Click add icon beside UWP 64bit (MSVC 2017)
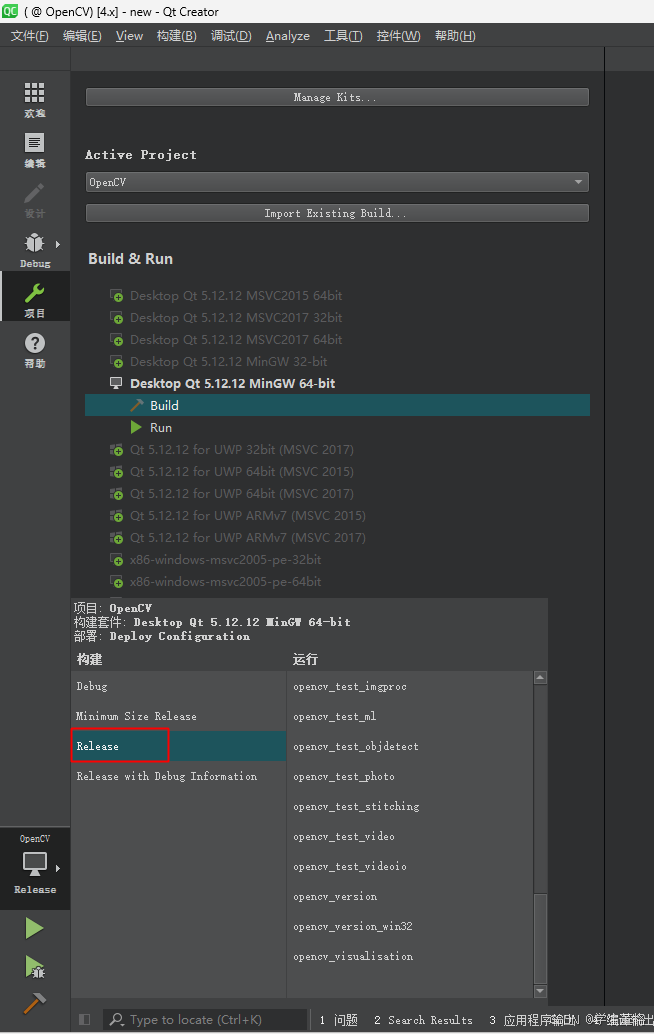654x1034 pixels. [x=116, y=493]
